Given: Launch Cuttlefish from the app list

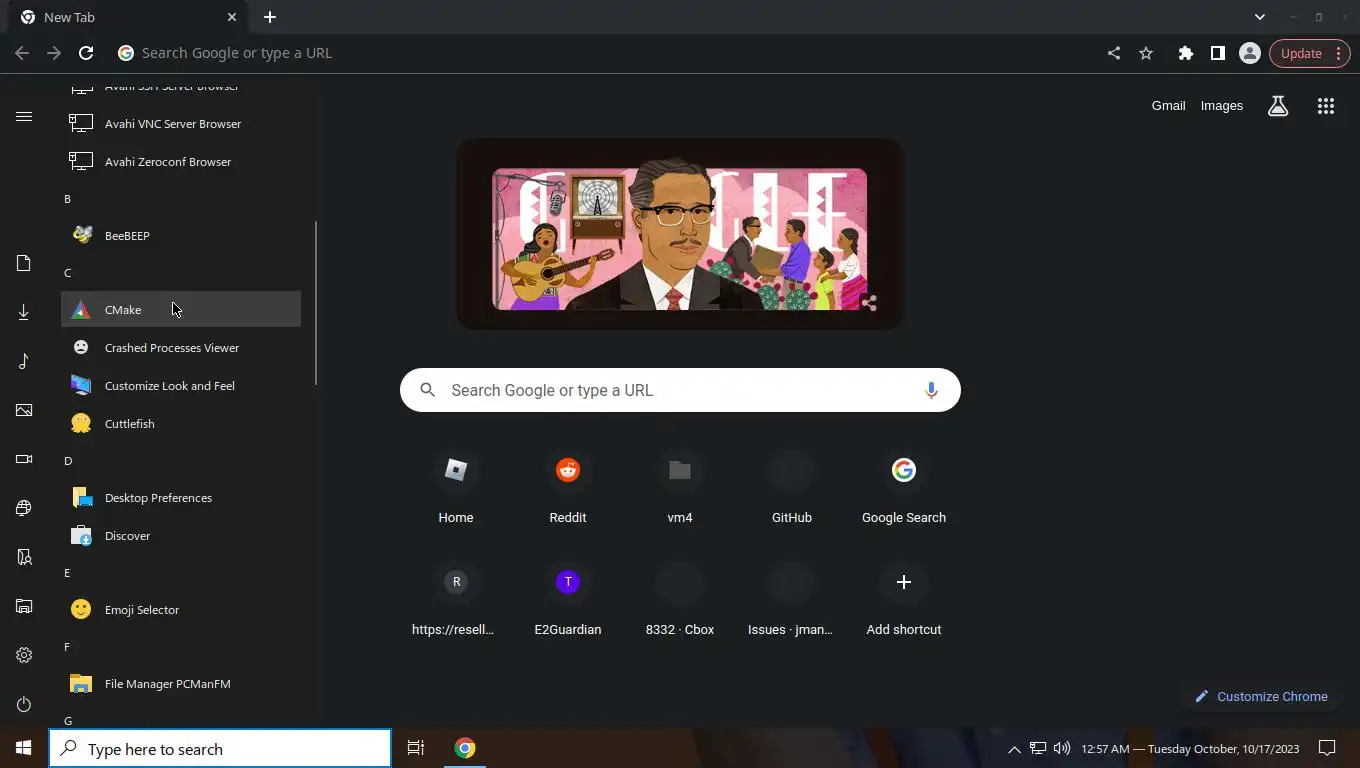Looking at the screenshot, I should click(x=181, y=423).
